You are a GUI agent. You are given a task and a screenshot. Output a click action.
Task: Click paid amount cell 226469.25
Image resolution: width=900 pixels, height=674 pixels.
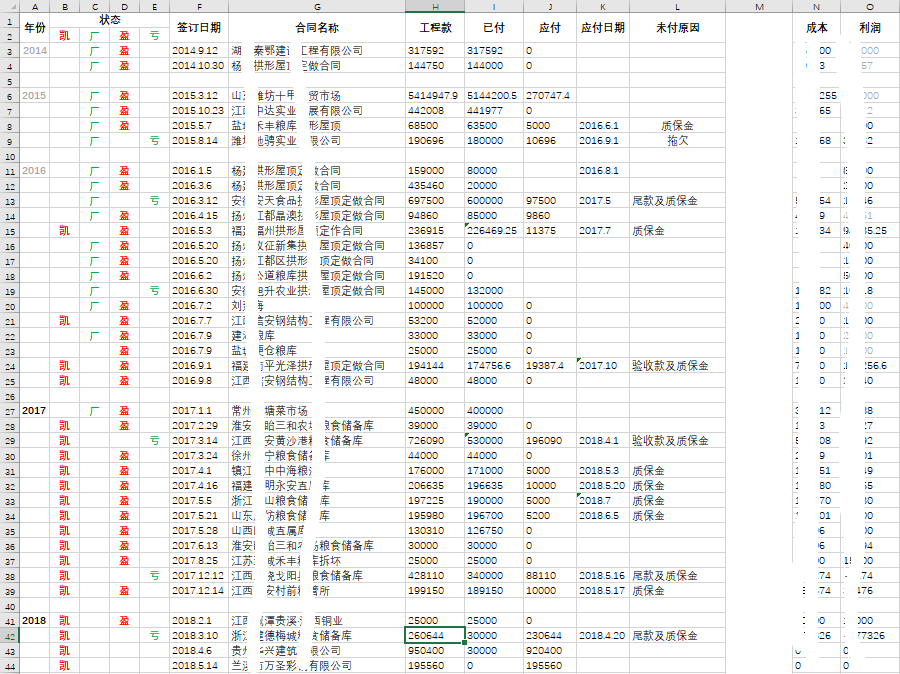click(494, 231)
